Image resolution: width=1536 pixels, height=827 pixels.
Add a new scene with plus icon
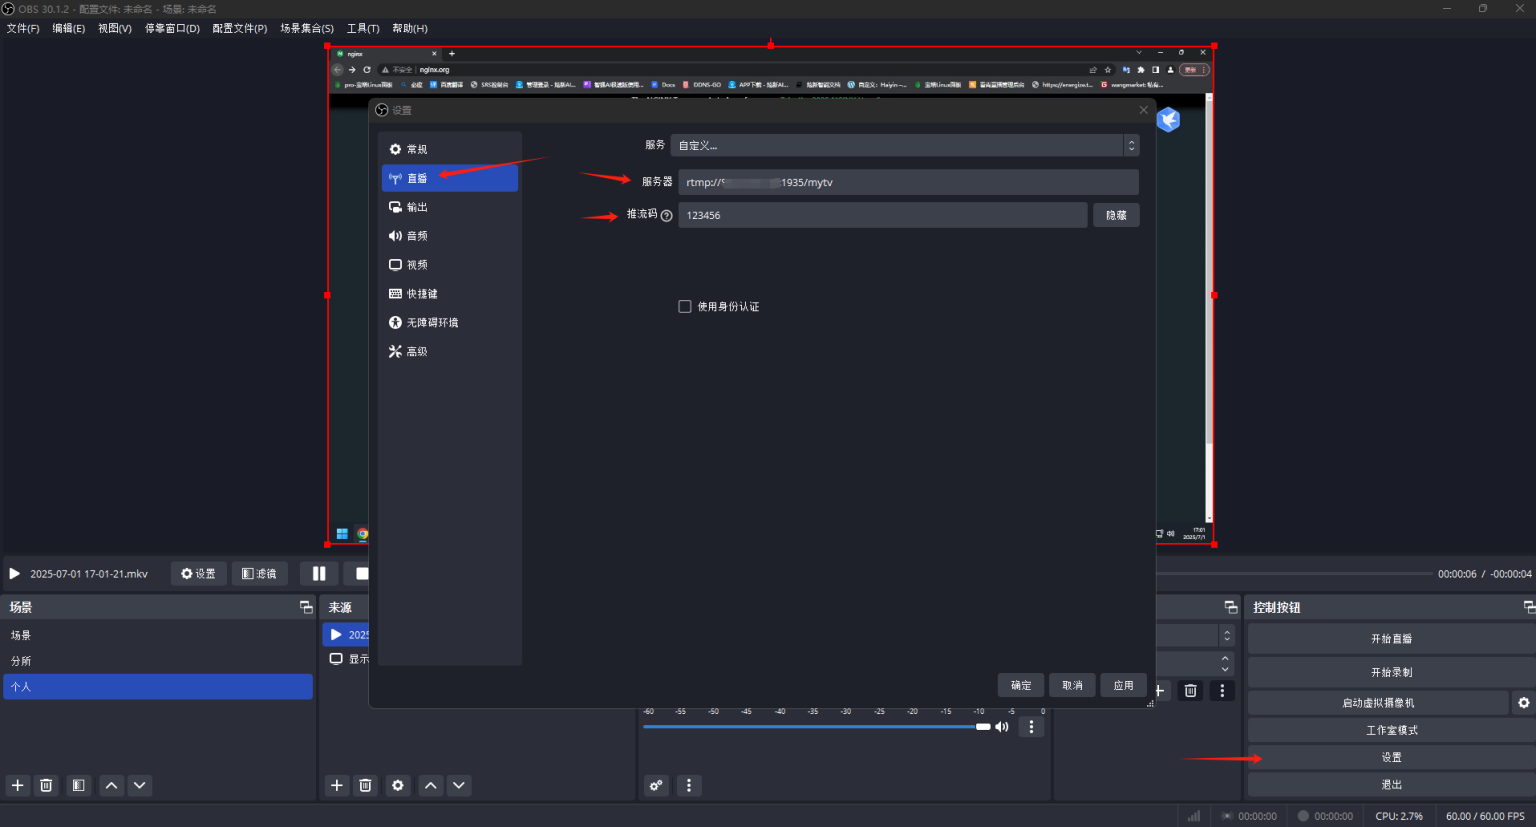coord(17,785)
